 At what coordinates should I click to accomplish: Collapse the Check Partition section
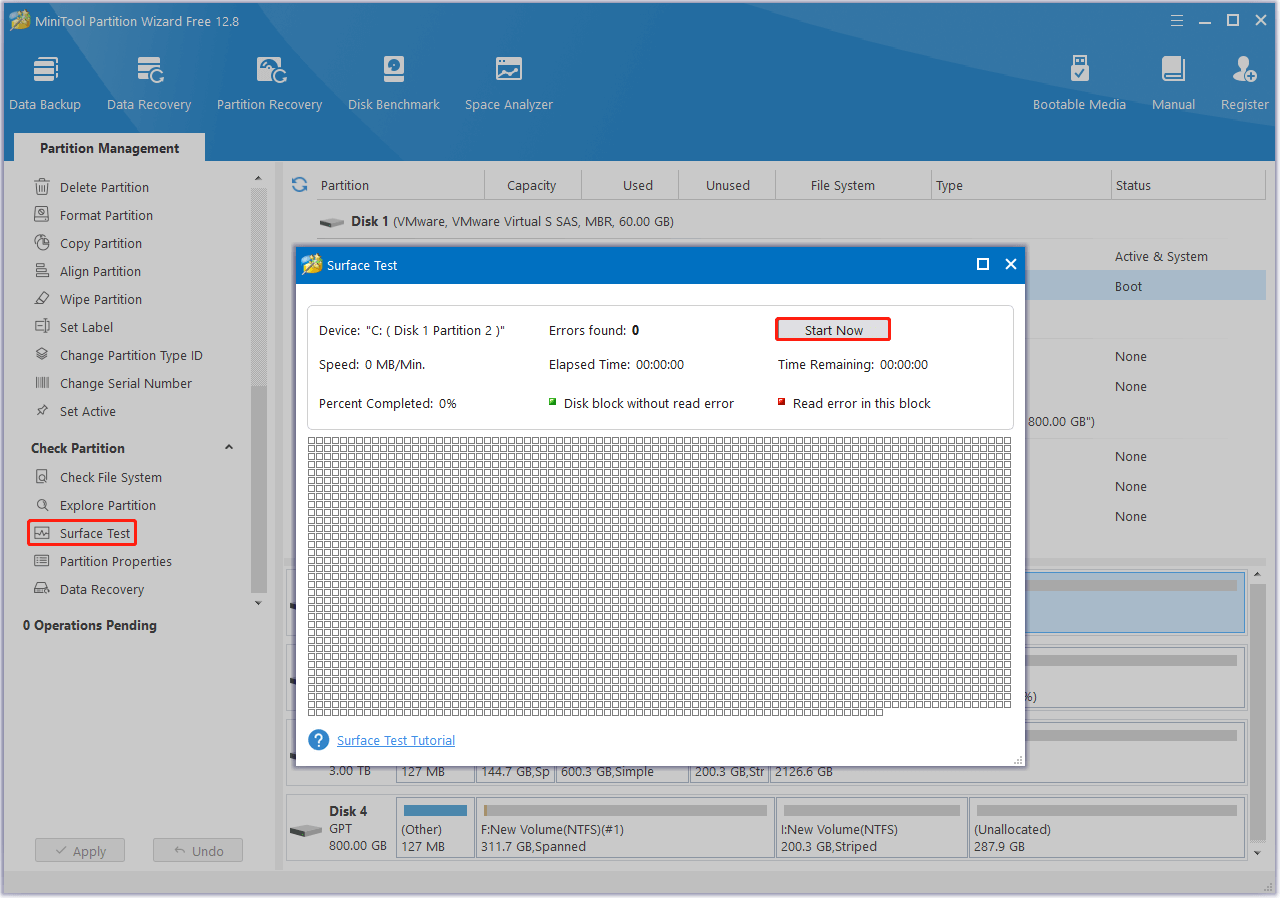pyautogui.click(x=229, y=448)
